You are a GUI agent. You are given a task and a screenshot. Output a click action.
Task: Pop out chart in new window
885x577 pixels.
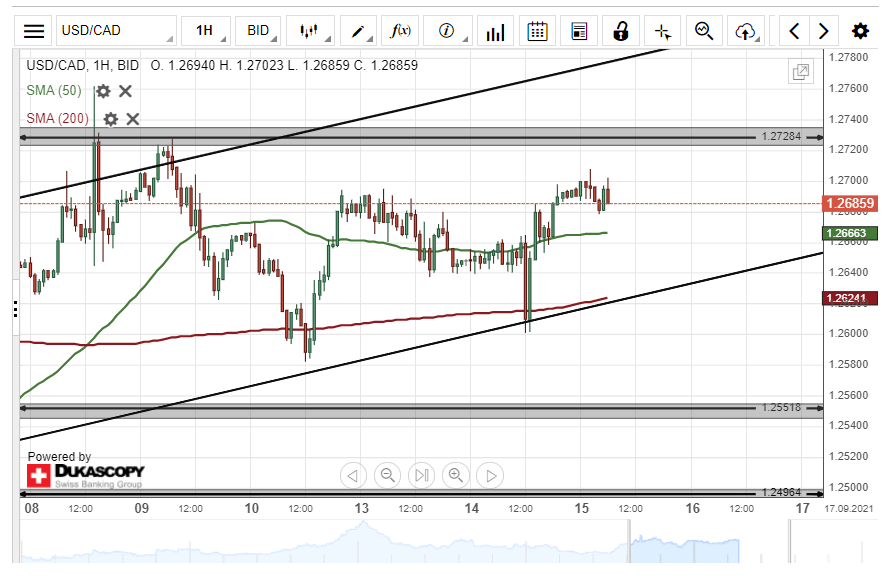click(x=800, y=72)
